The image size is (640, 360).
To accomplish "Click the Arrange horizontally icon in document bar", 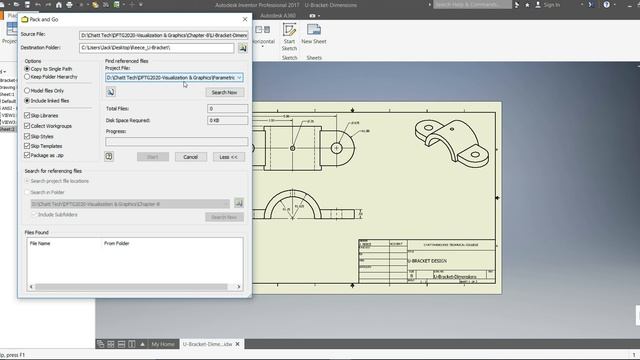I will click(x=121, y=344).
